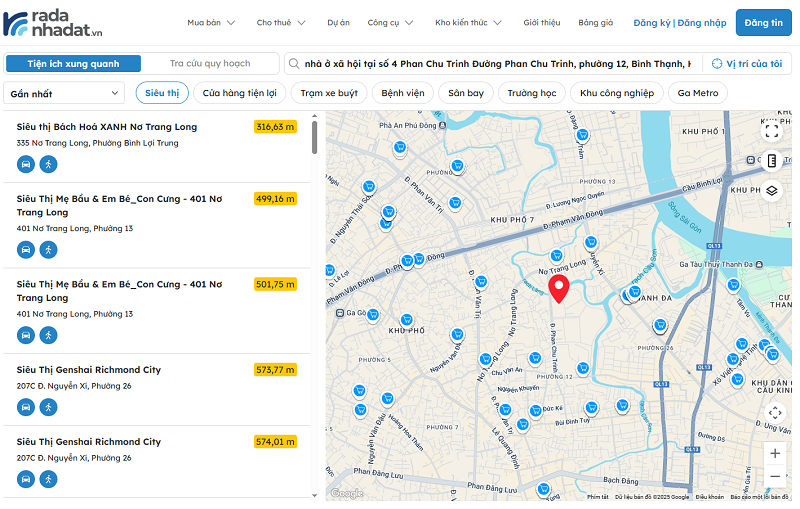Viewport: 800px width, 509px height.
Task: Switch to Tra cứu quy hoạch tab
Action: pyautogui.click(x=210, y=64)
